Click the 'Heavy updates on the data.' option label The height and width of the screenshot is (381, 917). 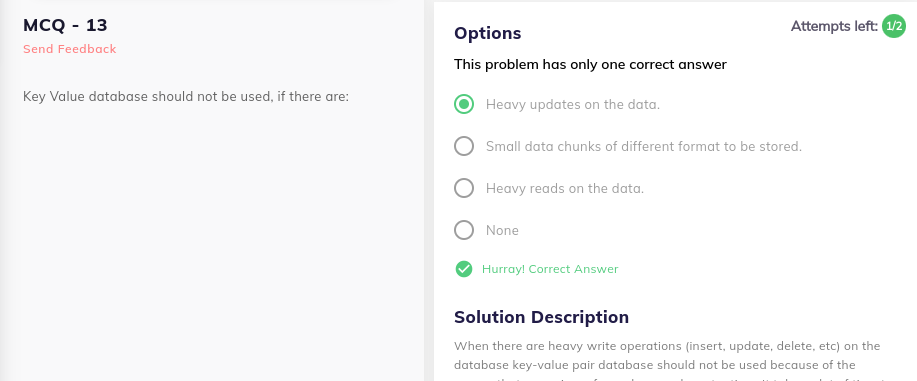point(573,105)
